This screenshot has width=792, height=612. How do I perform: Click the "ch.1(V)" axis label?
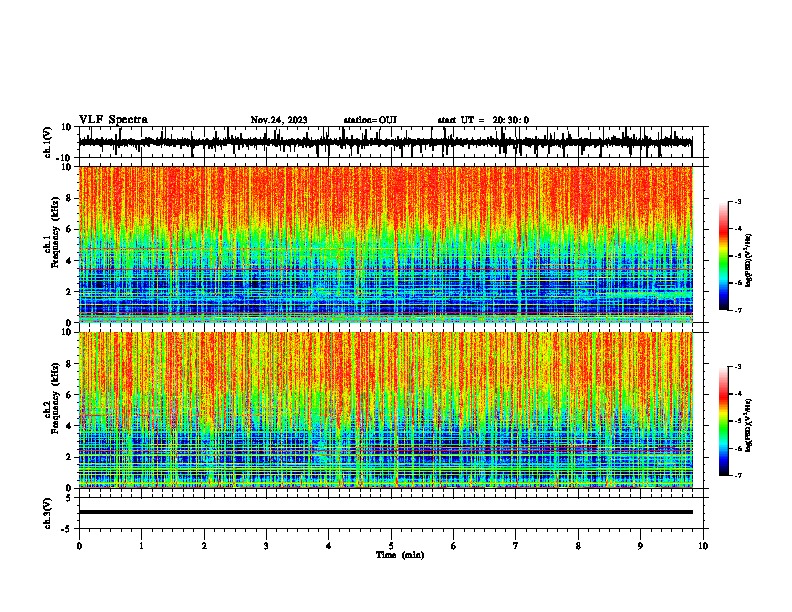click(x=47, y=142)
